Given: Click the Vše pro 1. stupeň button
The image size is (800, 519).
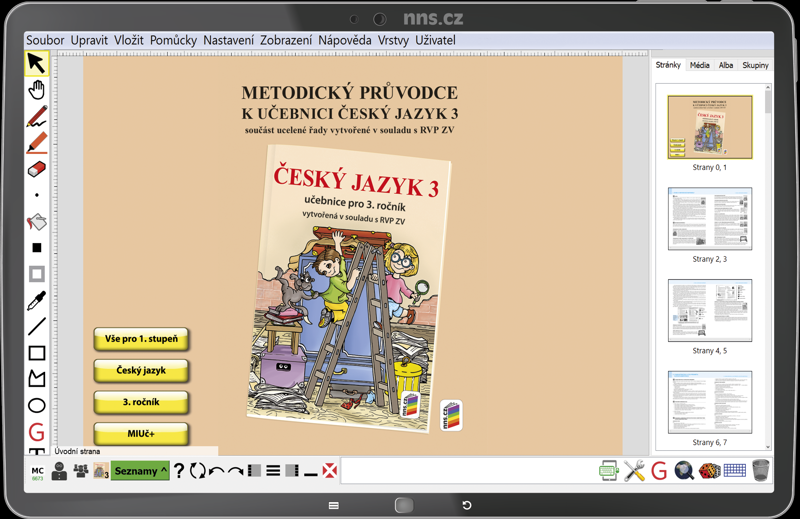Looking at the screenshot, I should click(141, 339).
